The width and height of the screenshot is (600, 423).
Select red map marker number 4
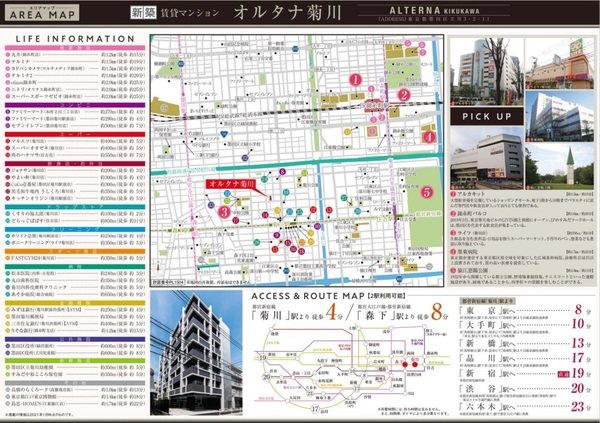point(428,137)
